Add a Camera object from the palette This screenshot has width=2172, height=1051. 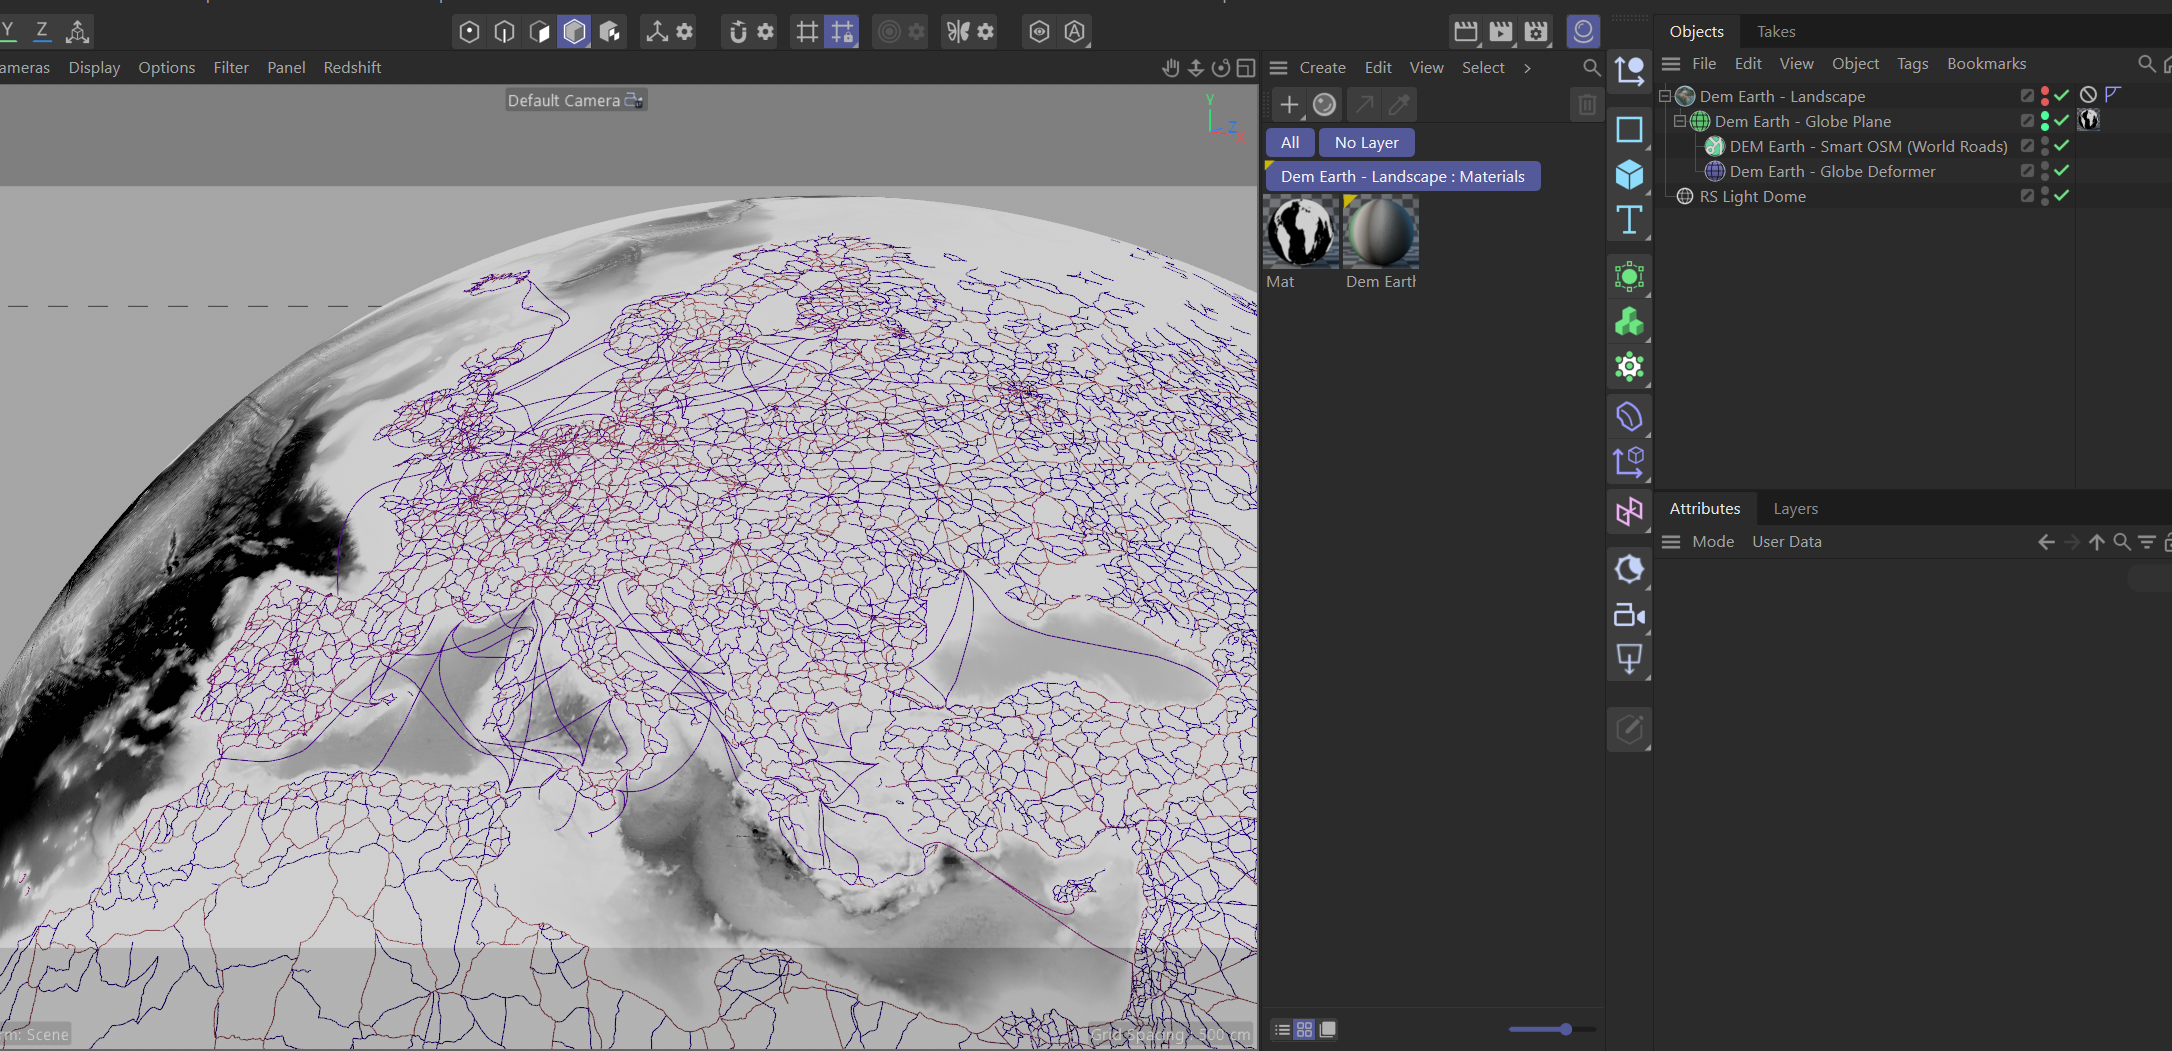(1629, 615)
